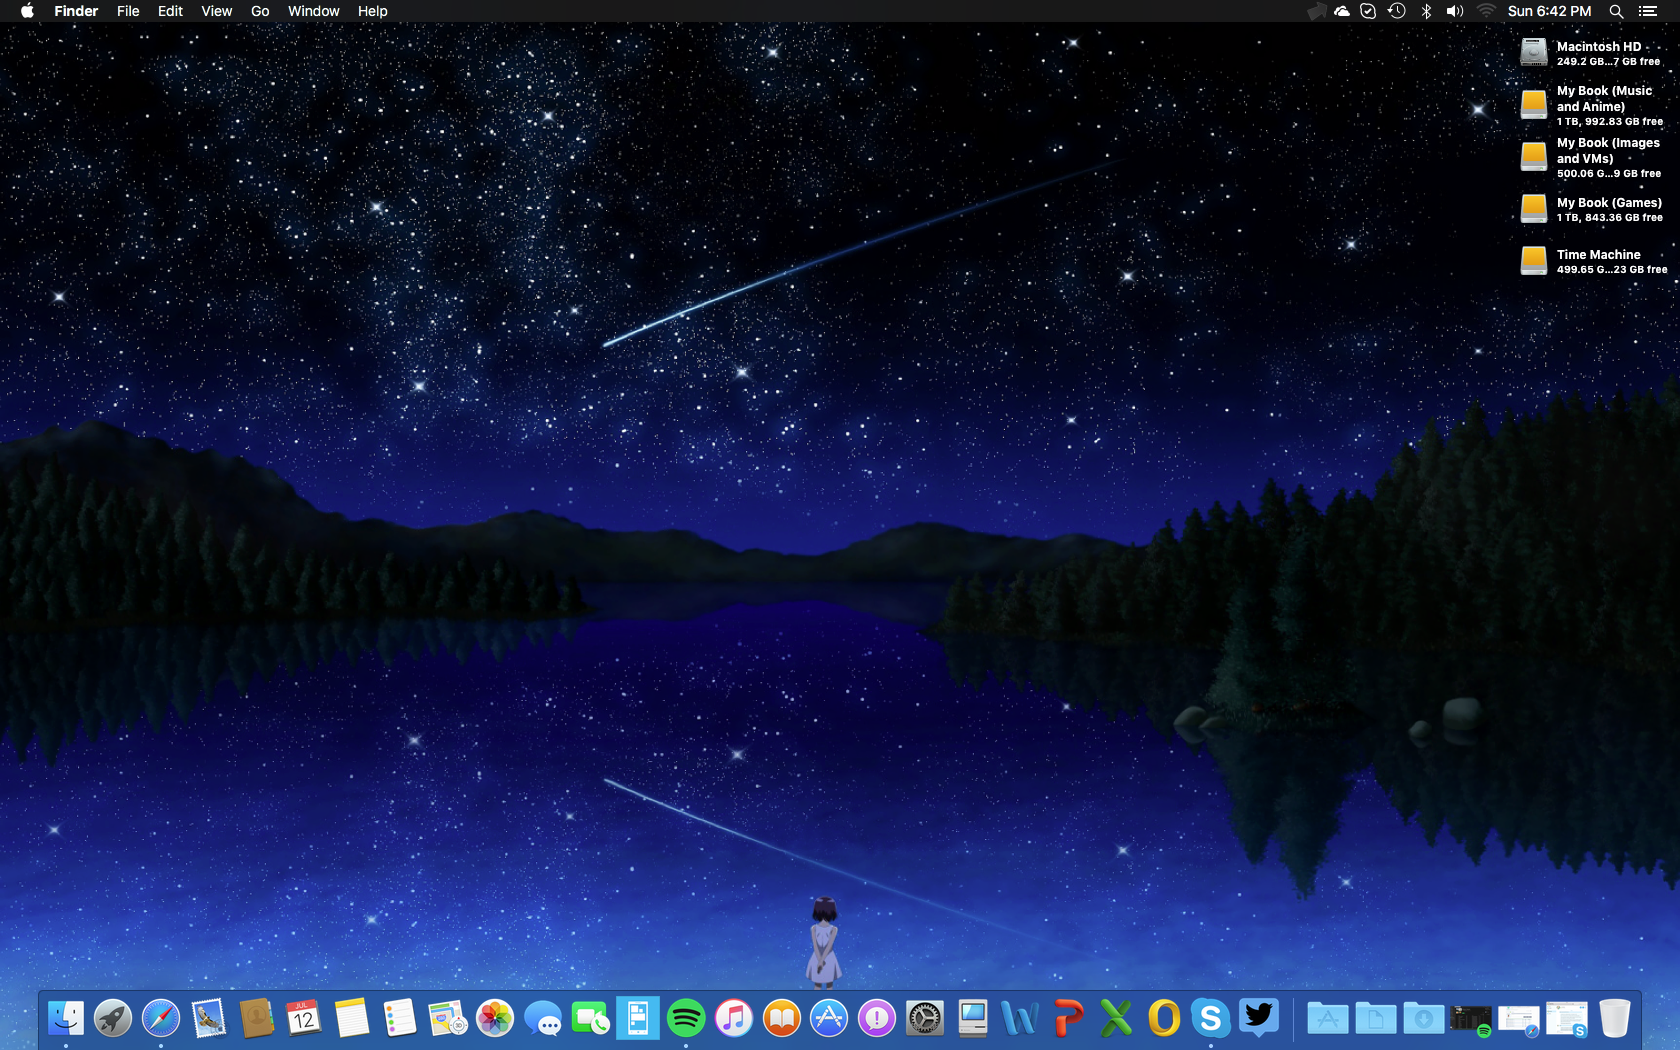Launch Microsoft Outlook from Dock
The width and height of the screenshot is (1680, 1050).
click(1164, 1018)
